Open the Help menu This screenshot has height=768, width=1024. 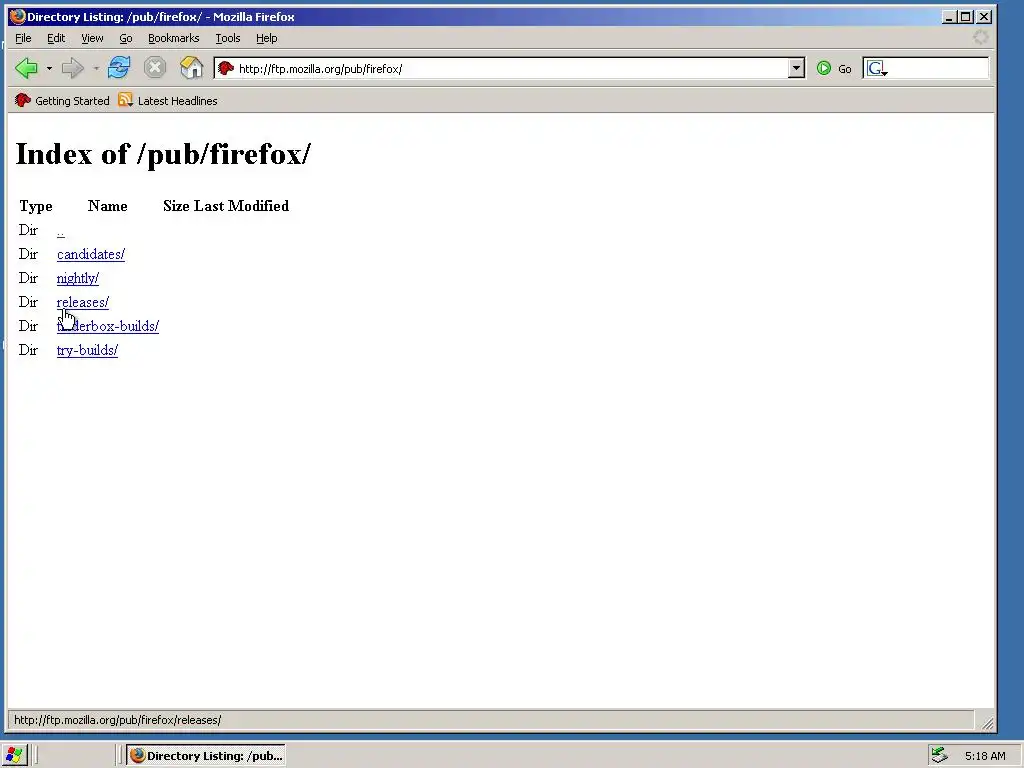[266, 38]
